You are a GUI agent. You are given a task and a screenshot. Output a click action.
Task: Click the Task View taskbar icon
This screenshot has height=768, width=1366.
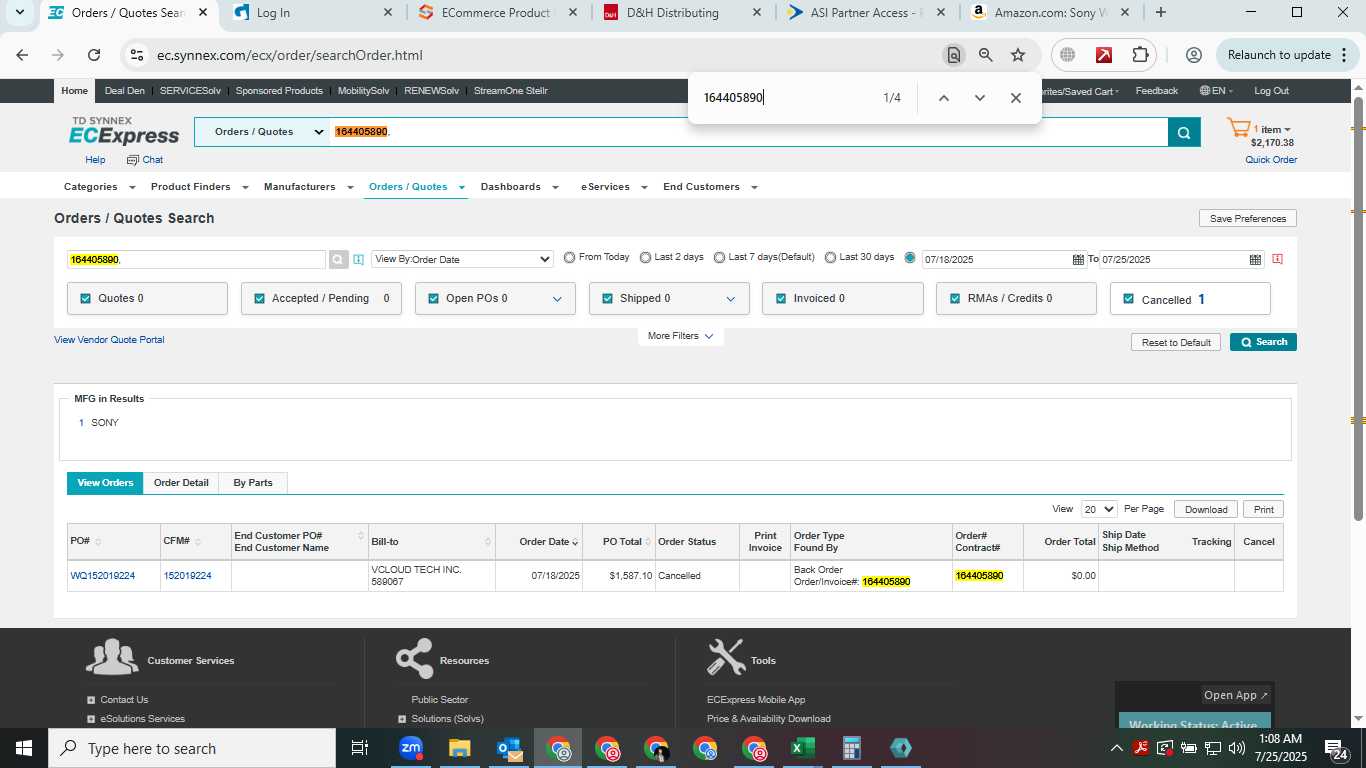tap(360, 748)
